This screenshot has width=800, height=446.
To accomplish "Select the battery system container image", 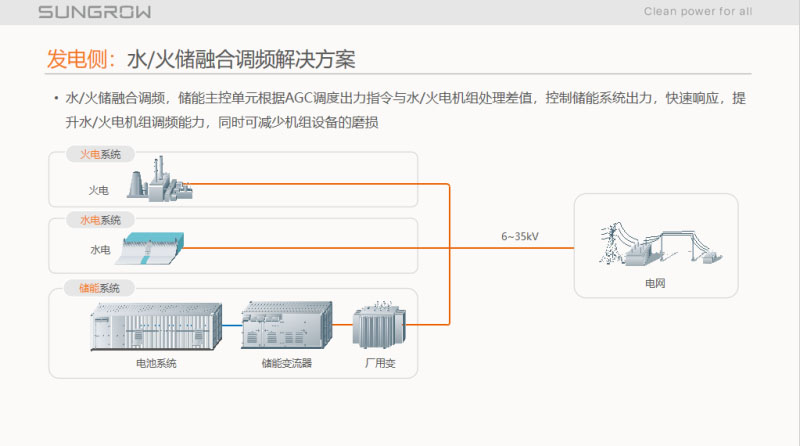I will tap(155, 326).
